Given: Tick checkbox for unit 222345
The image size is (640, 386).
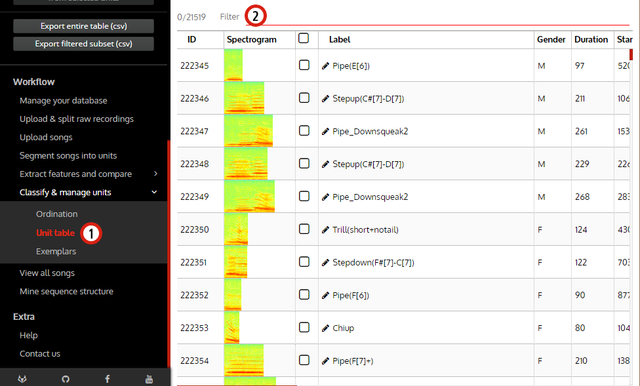Looking at the screenshot, I should 304,65.
